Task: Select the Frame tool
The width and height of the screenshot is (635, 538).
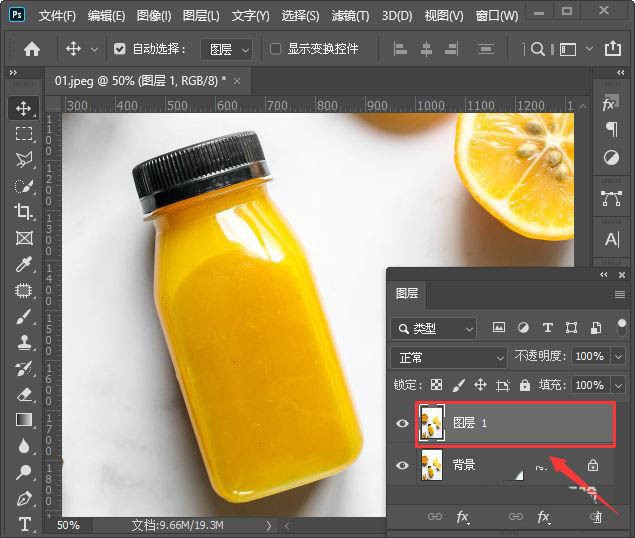Action: click(x=23, y=238)
